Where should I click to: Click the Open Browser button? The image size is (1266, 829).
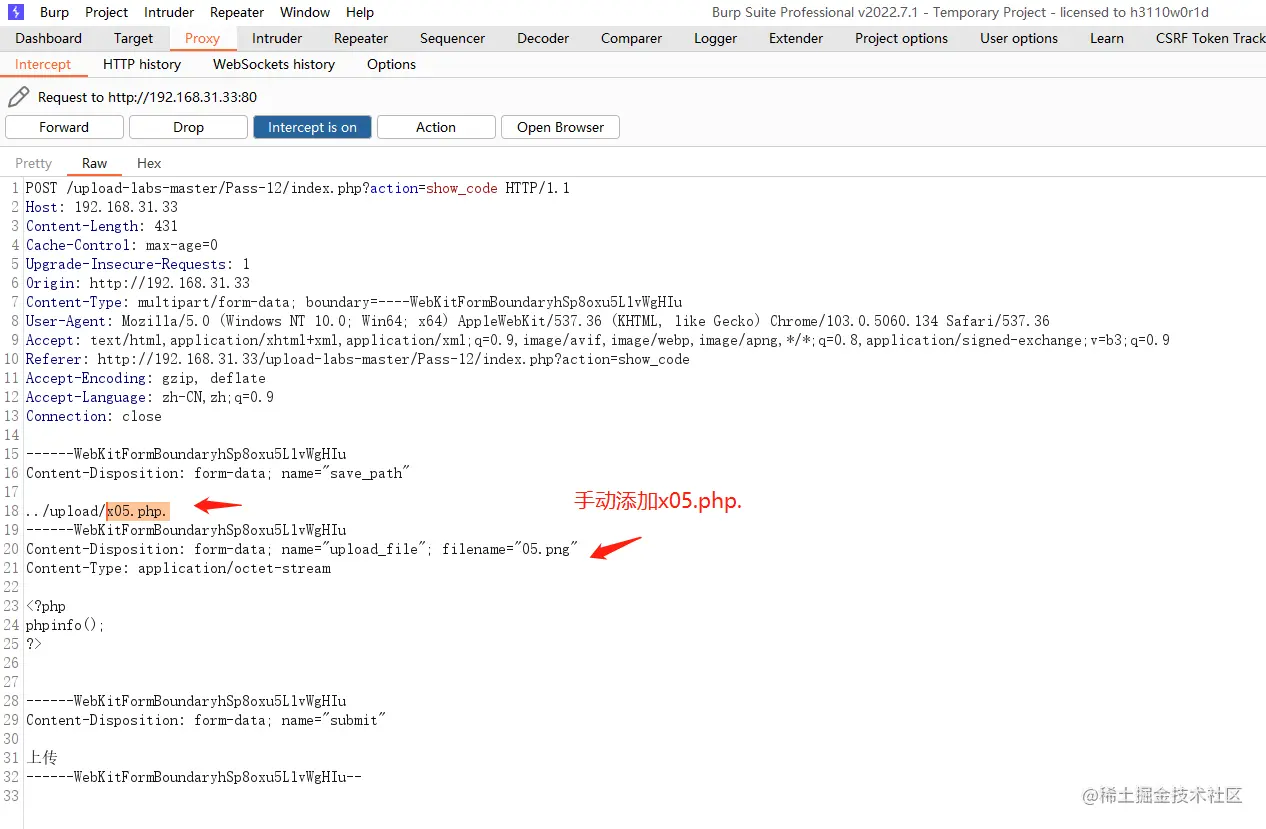tap(560, 127)
